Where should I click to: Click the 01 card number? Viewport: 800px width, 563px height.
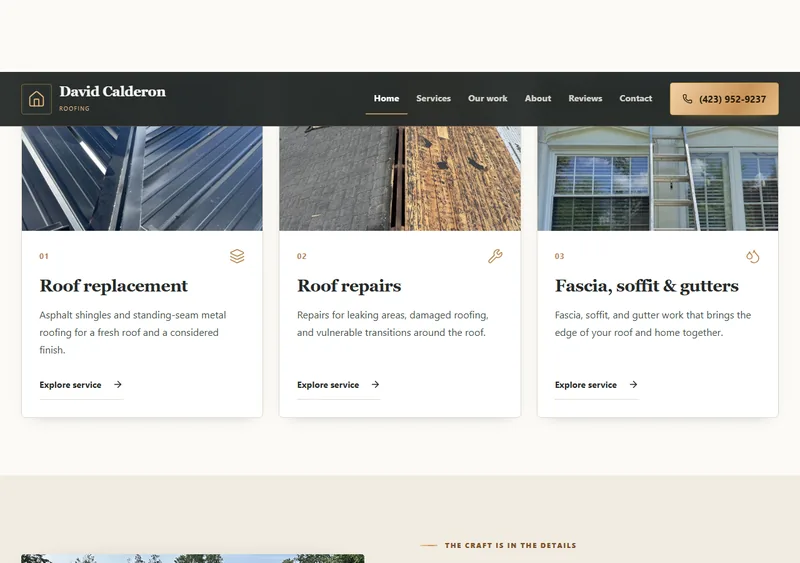(x=44, y=256)
